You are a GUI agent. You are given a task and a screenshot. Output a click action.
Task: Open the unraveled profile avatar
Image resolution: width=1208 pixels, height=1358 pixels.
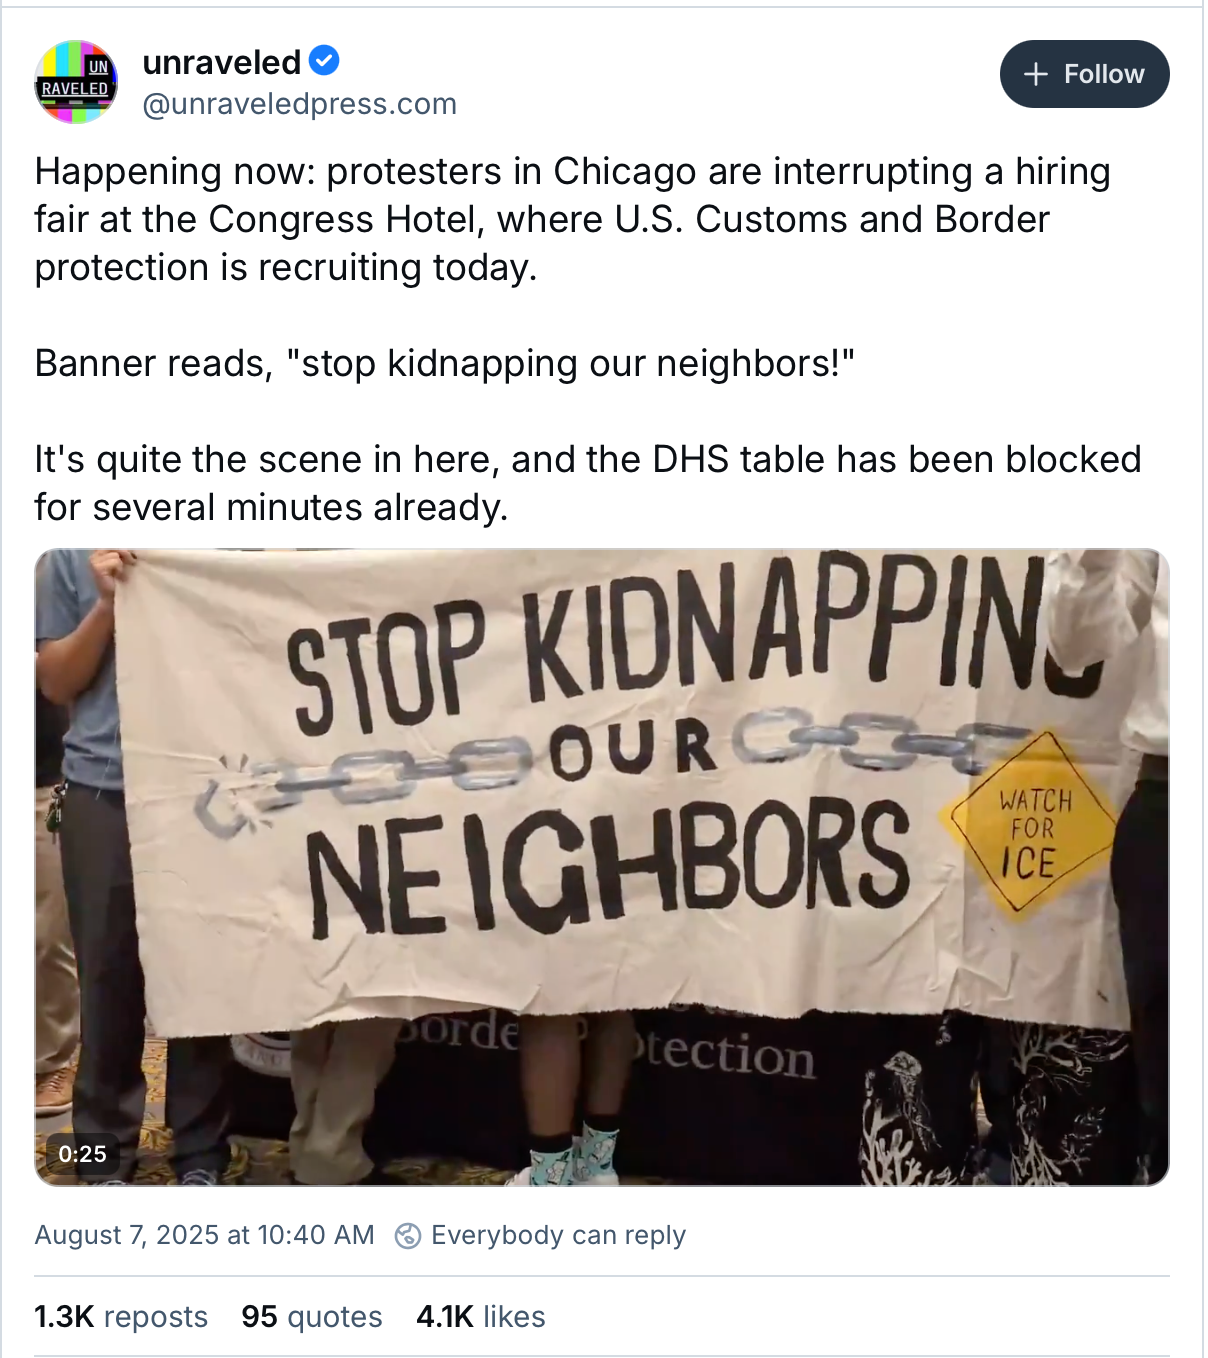point(76,82)
